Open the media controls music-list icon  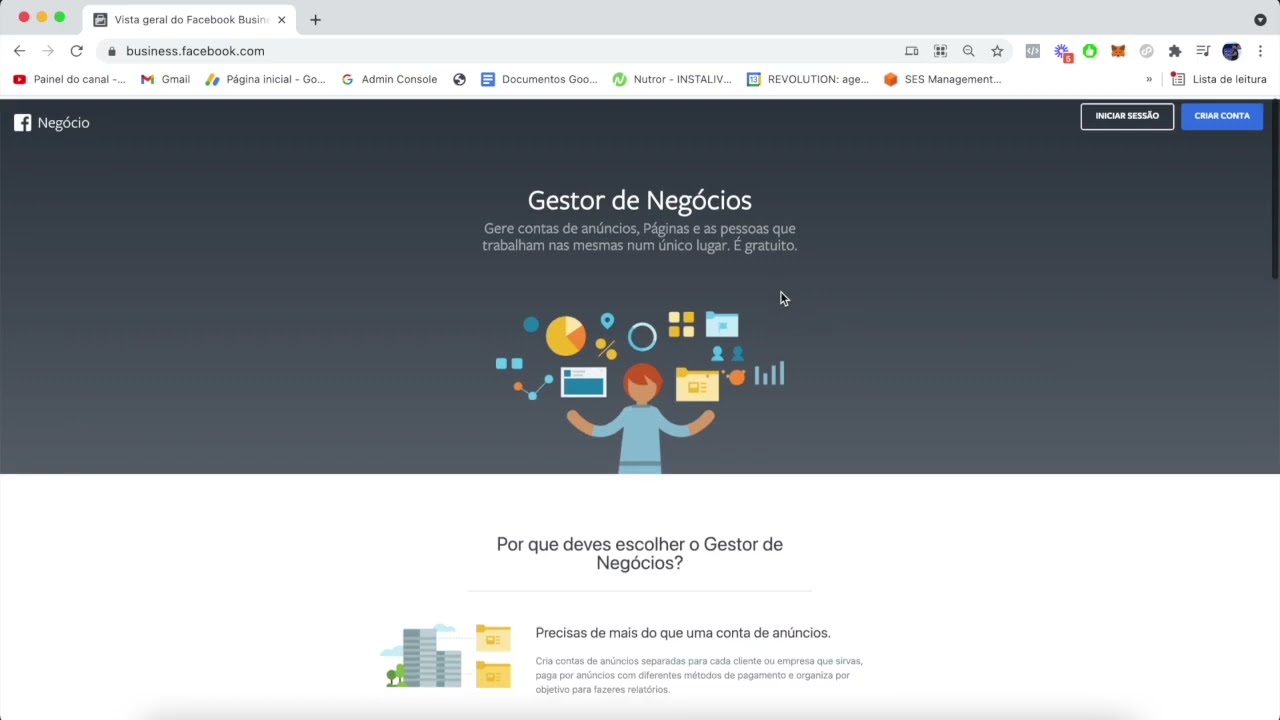[1203, 51]
